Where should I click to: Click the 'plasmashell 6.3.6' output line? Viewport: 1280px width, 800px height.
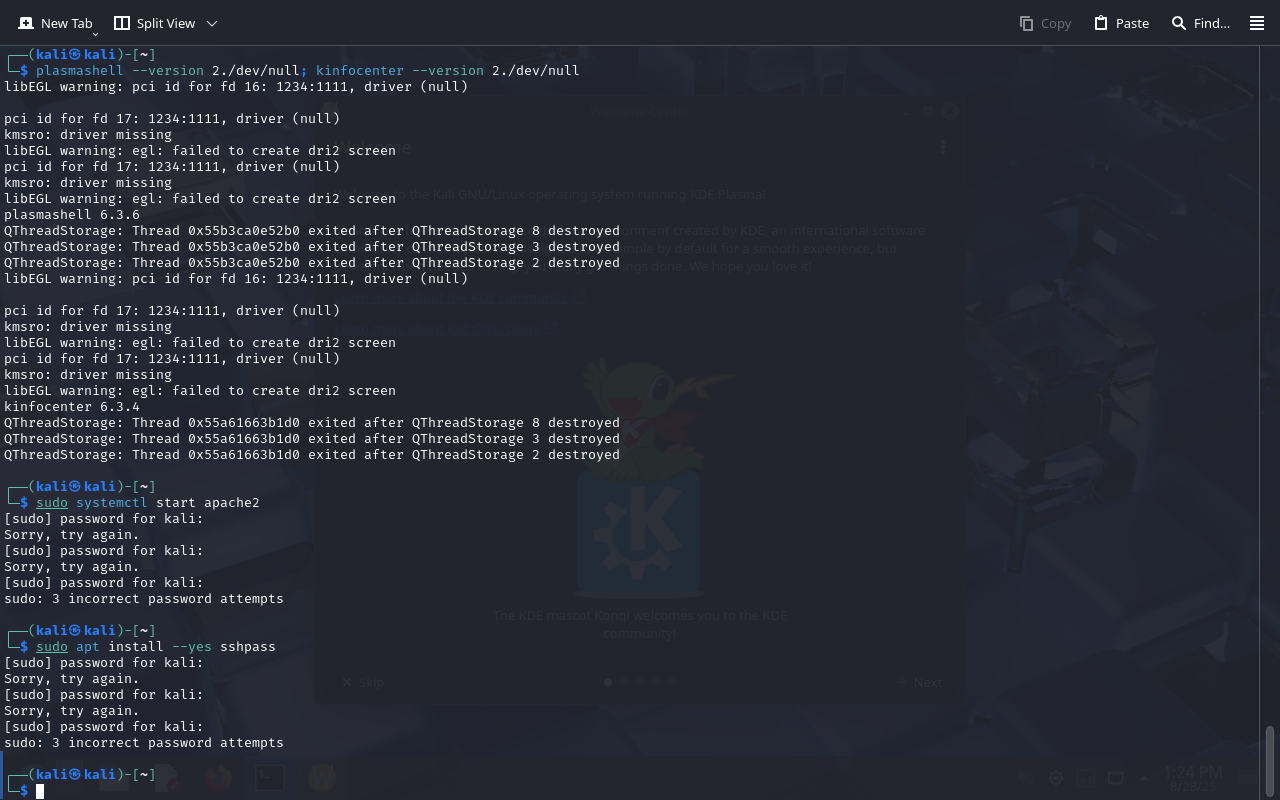click(x=72, y=215)
